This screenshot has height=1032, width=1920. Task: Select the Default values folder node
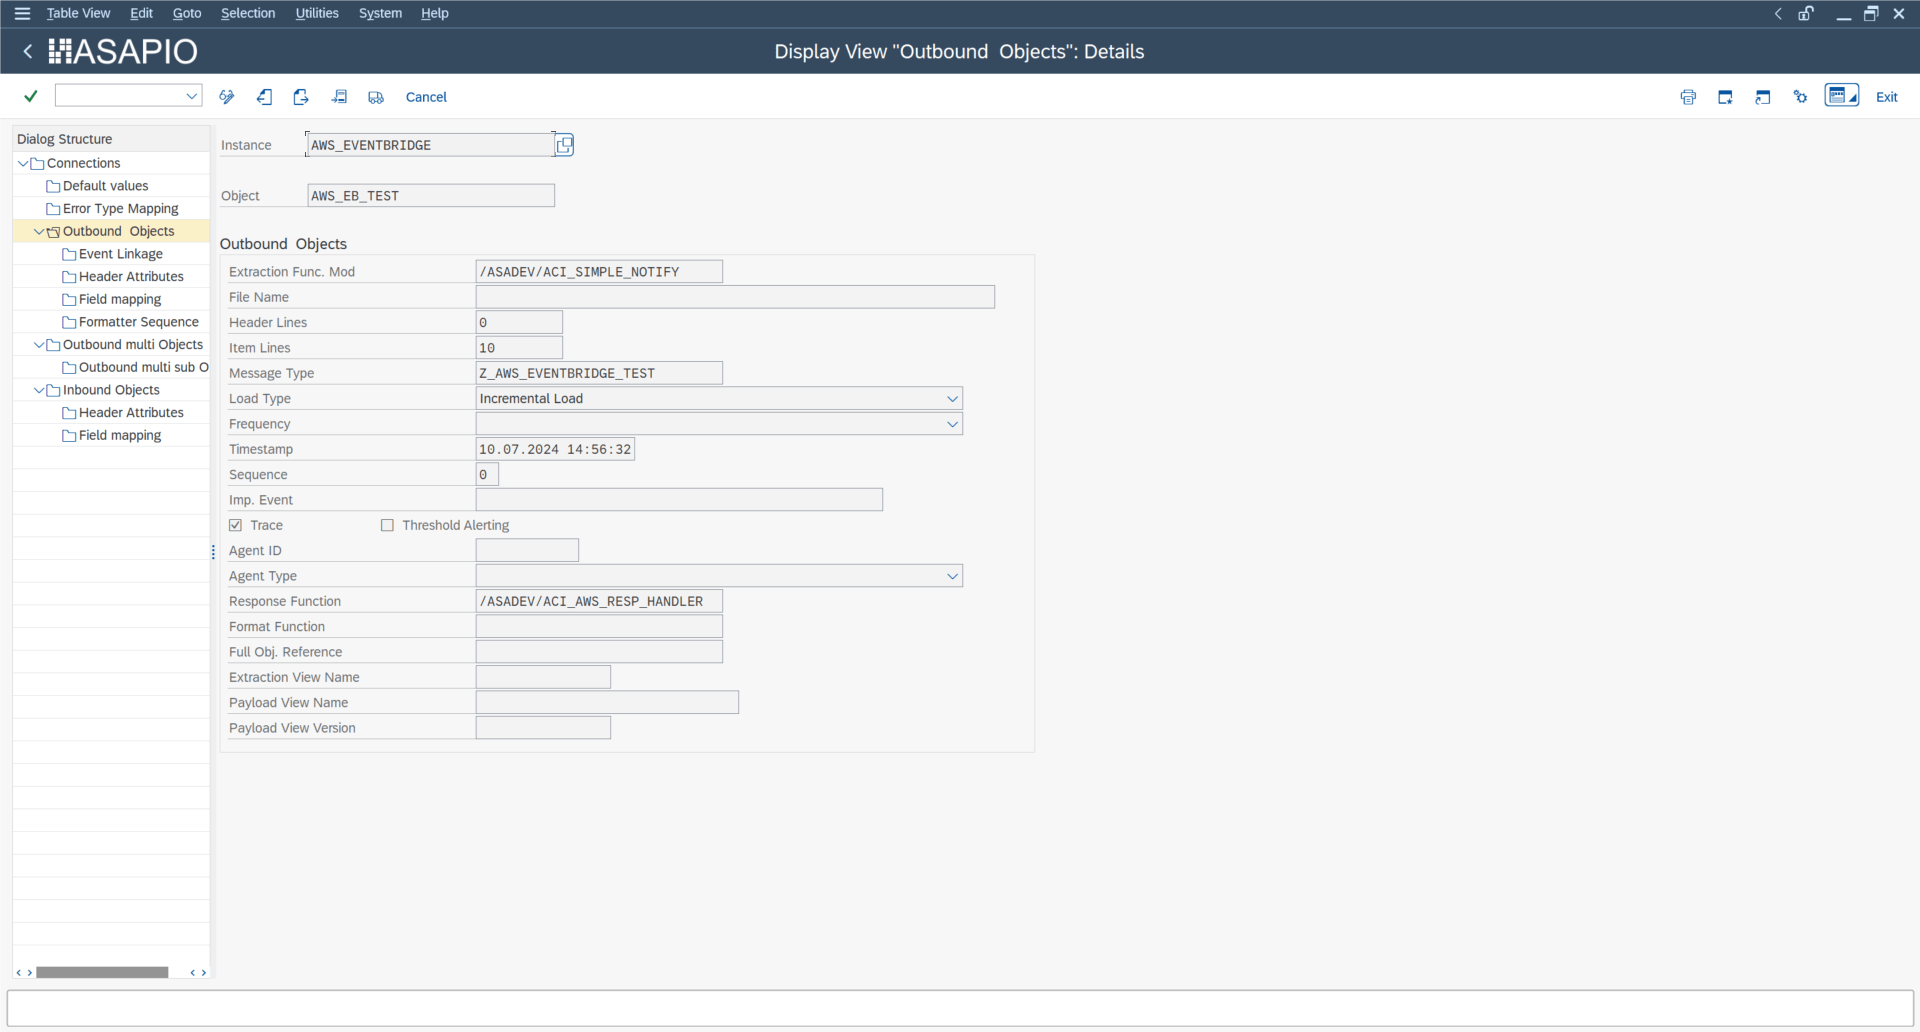pos(105,186)
